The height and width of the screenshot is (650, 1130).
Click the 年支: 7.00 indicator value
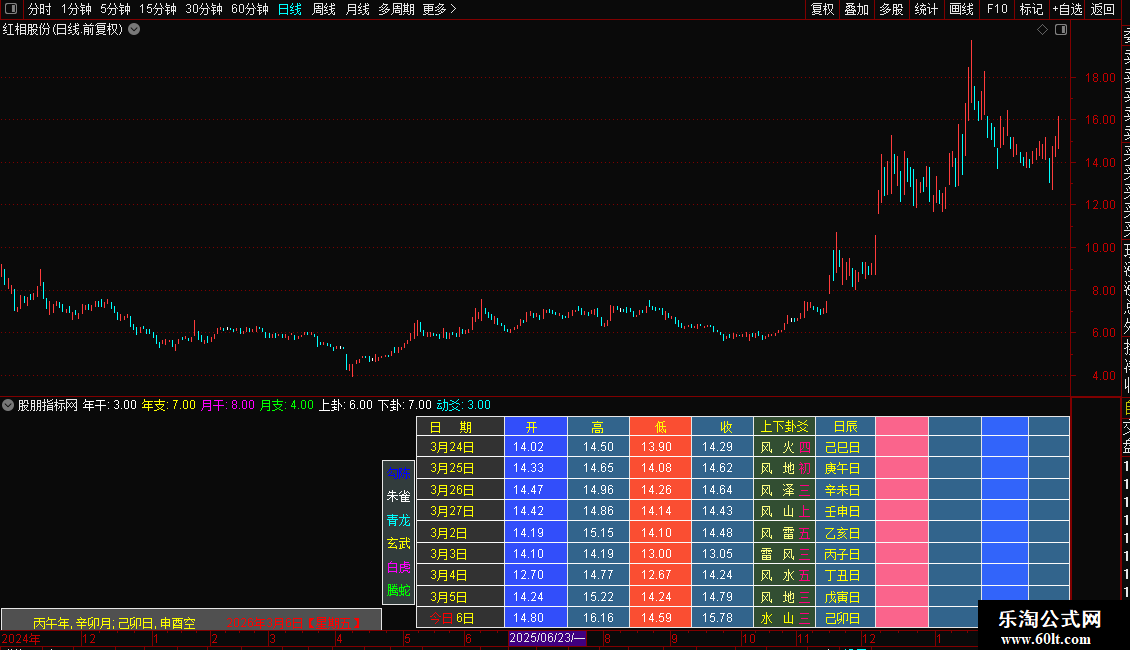click(x=169, y=405)
